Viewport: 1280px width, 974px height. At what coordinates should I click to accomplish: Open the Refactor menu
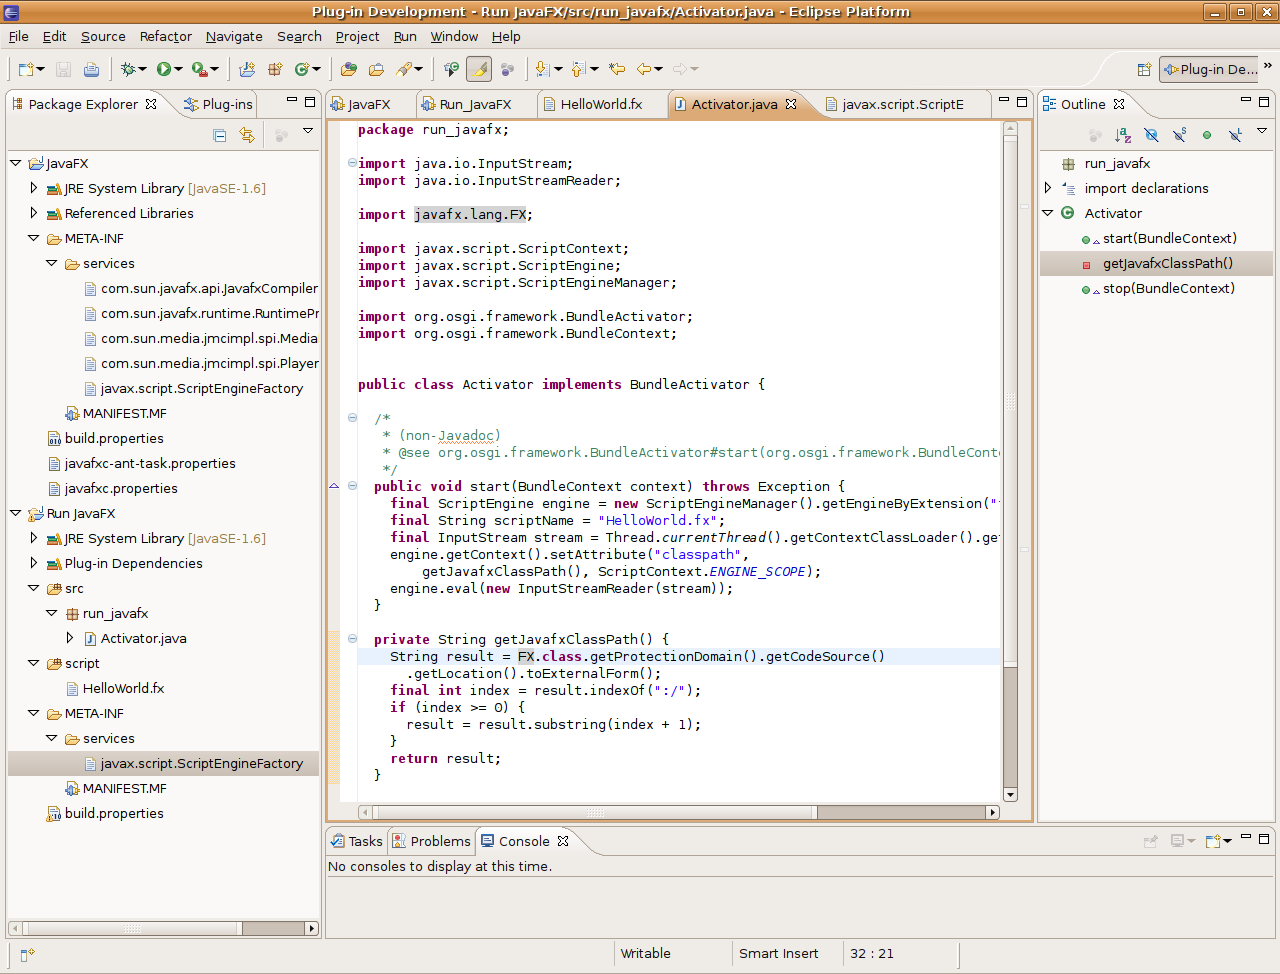tap(165, 36)
